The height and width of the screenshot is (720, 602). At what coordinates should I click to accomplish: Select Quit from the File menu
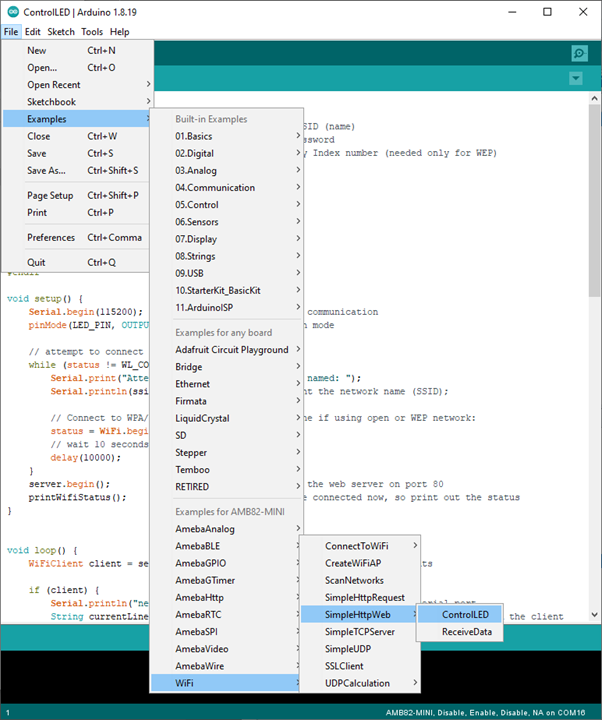click(37, 263)
